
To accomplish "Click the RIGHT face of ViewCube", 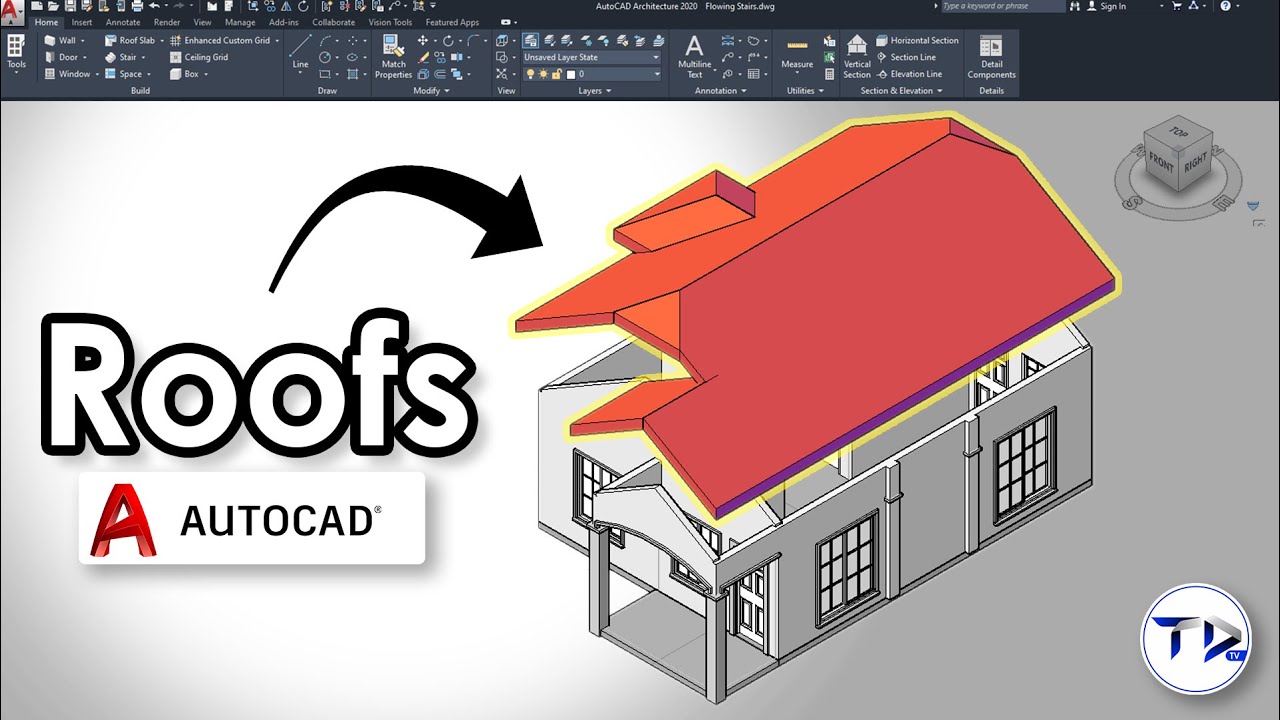I will click(1195, 163).
